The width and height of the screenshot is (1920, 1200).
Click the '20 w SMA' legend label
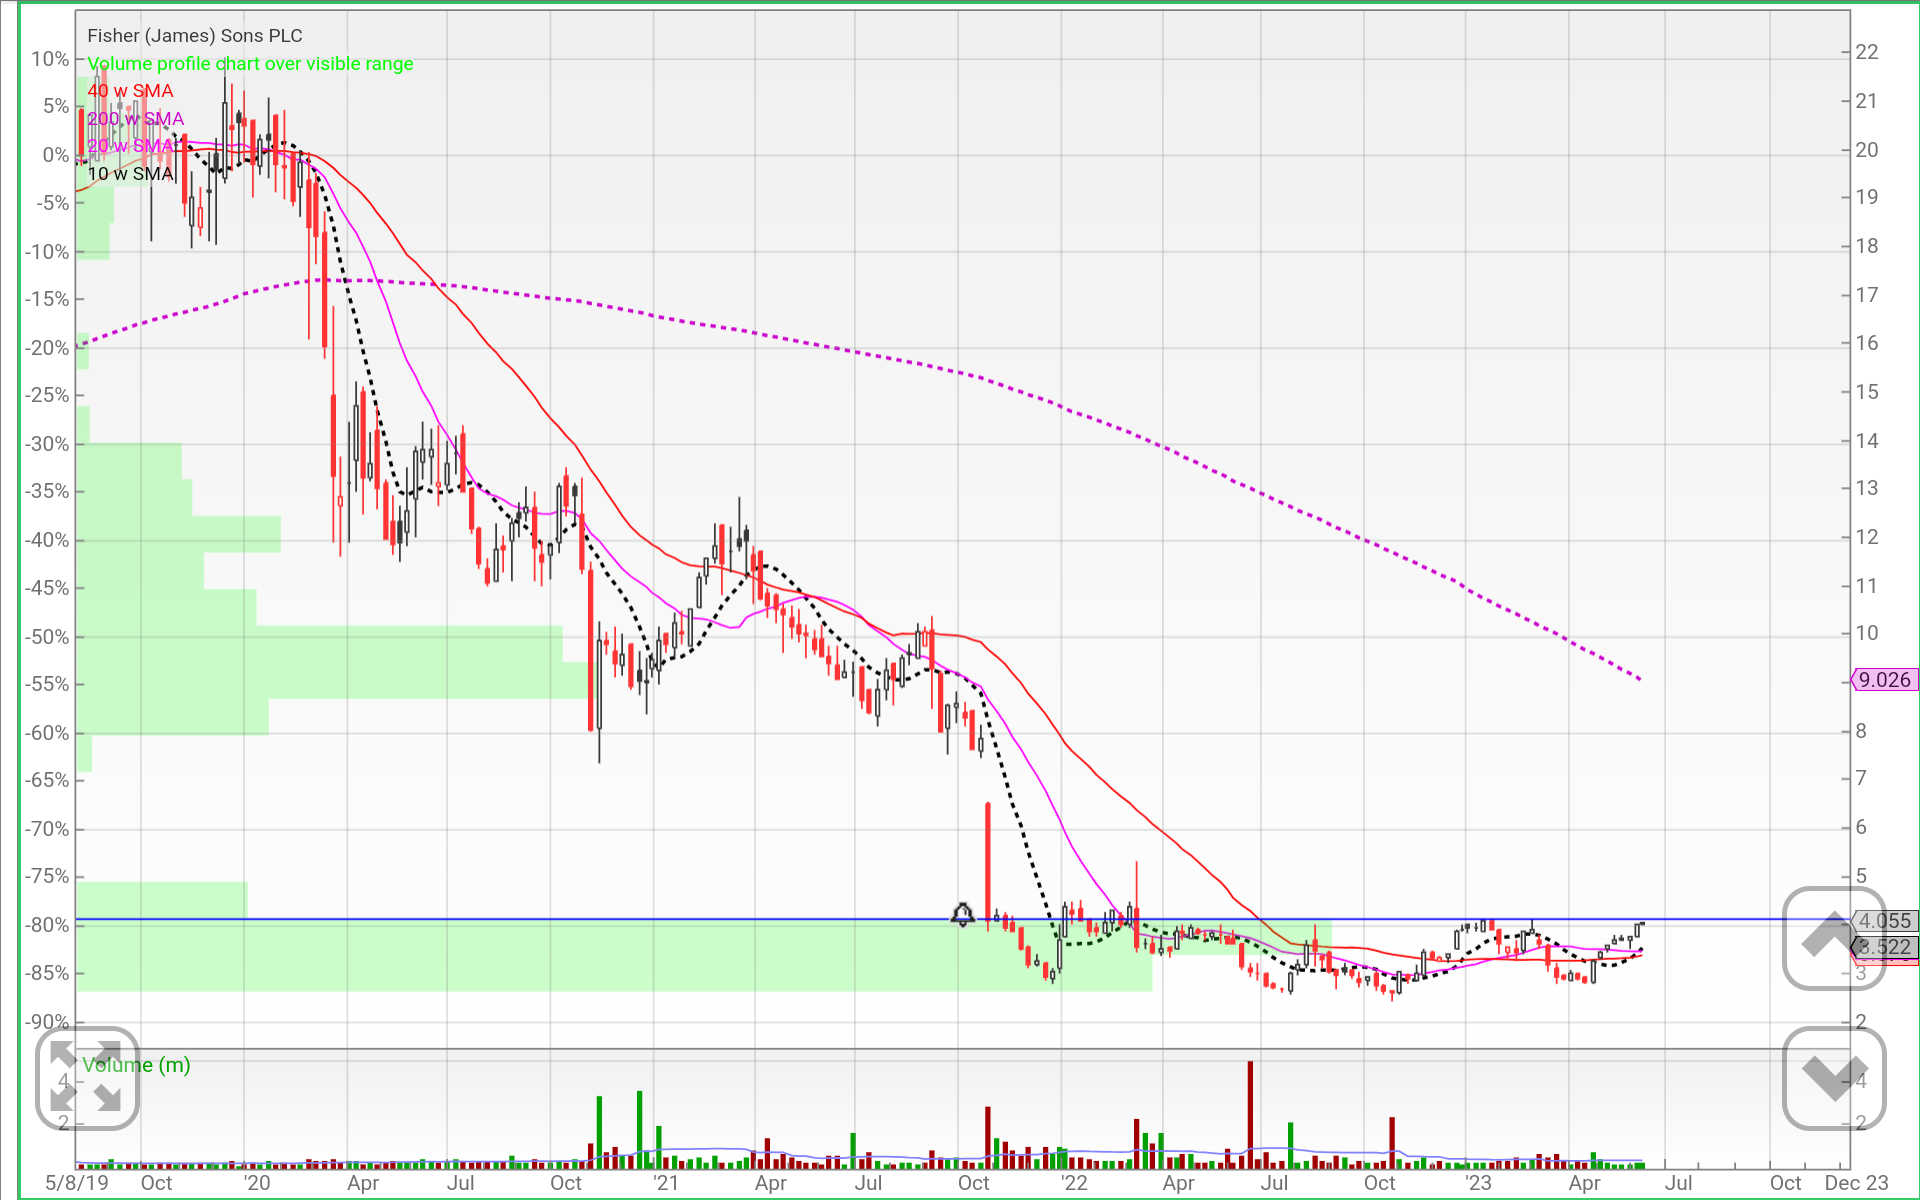[130, 146]
